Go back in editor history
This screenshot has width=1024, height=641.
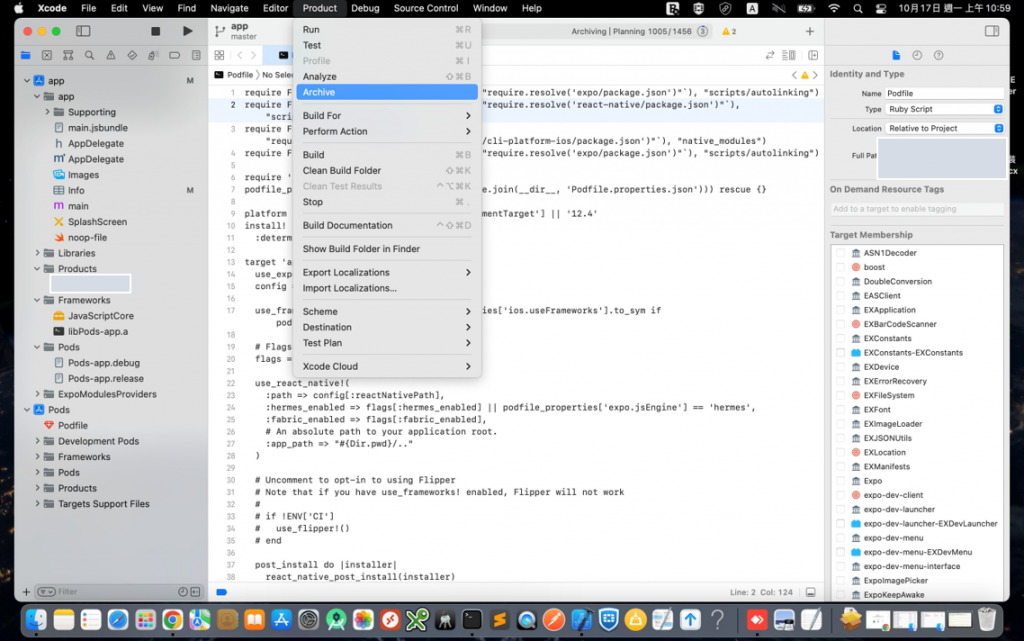coord(240,55)
